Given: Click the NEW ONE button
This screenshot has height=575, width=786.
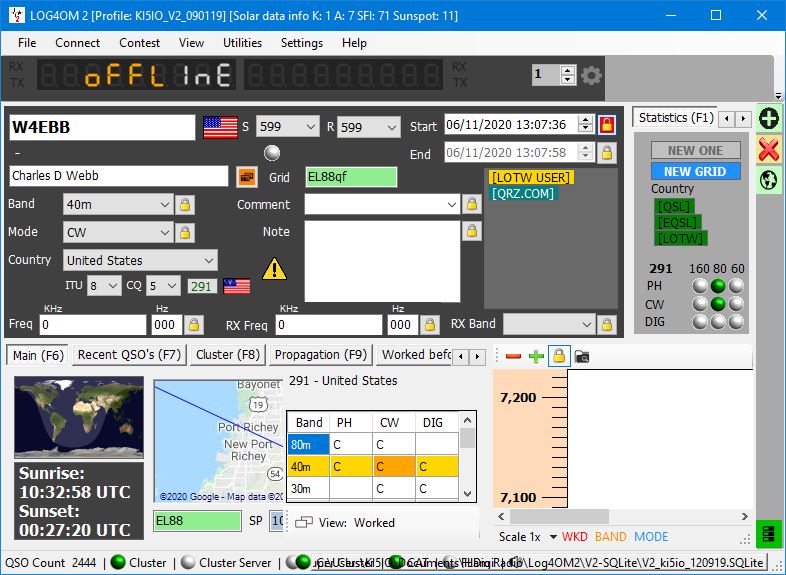Looking at the screenshot, I should (x=695, y=150).
